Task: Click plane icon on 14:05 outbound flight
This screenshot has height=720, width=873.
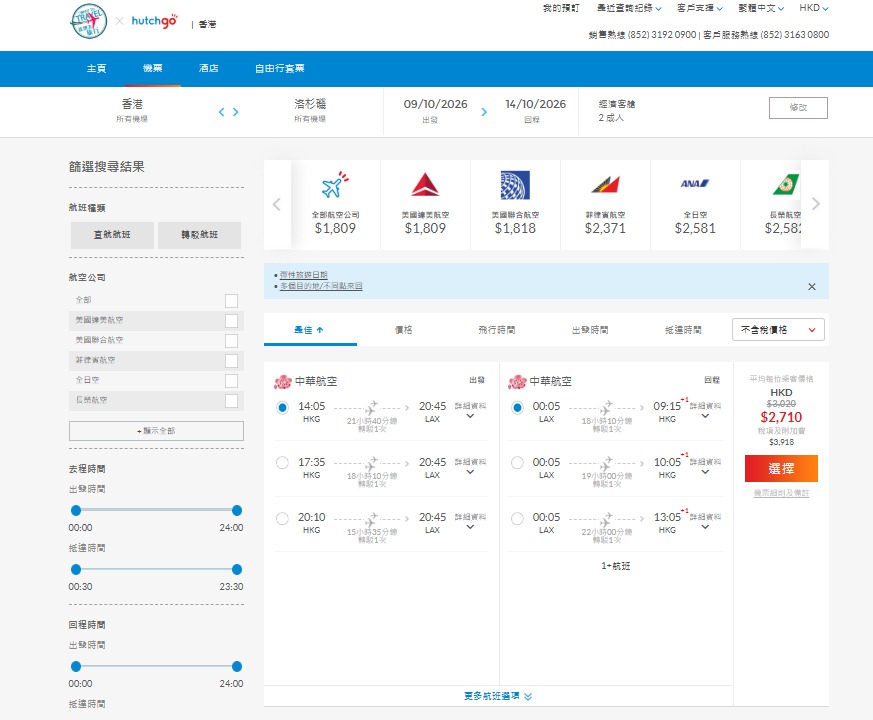Action: [x=371, y=408]
